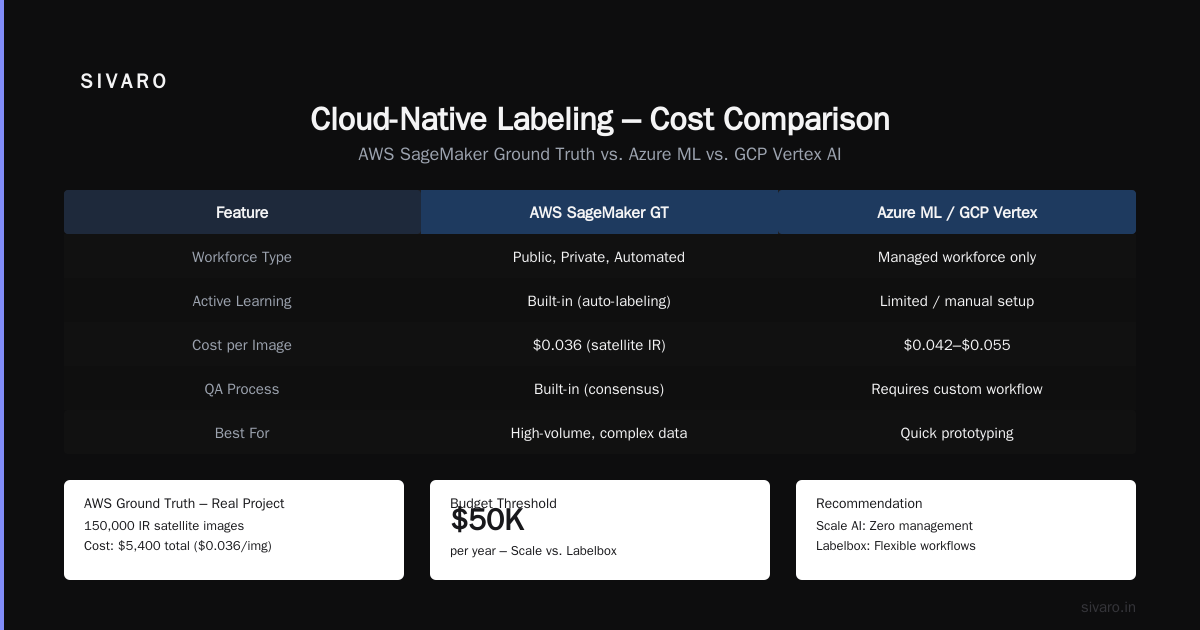1200x630 pixels.
Task: Click the '$0.042–$0.055' cell
Action: click(x=957, y=345)
